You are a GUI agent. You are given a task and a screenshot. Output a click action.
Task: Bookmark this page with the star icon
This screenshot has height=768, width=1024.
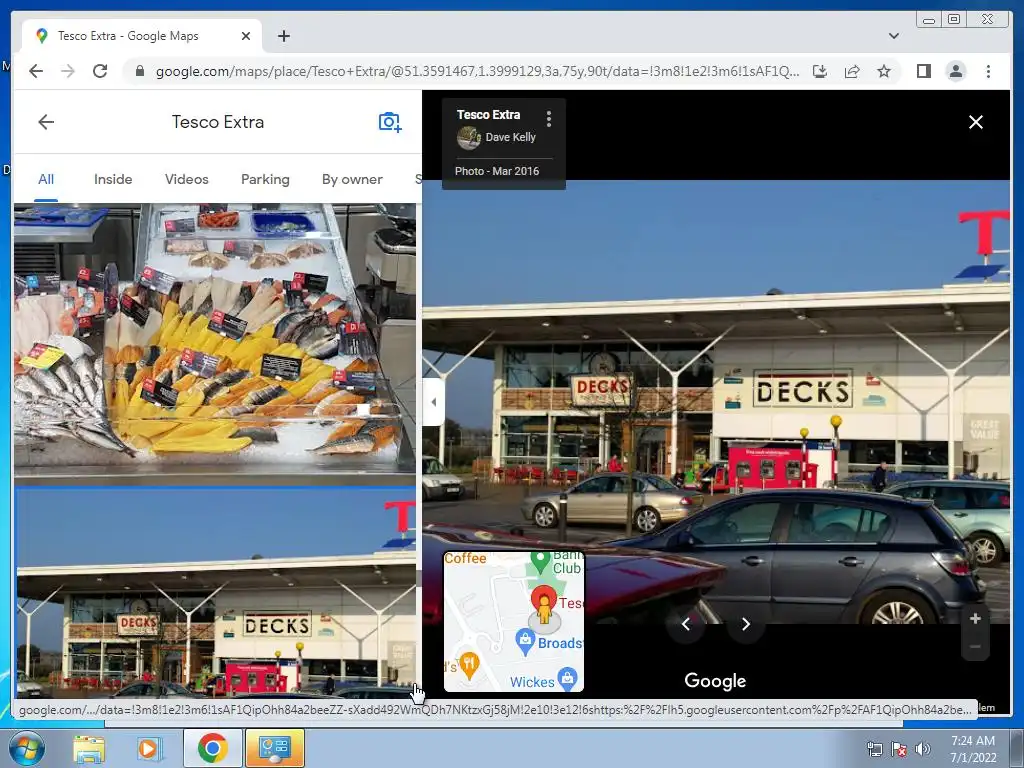click(884, 71)
